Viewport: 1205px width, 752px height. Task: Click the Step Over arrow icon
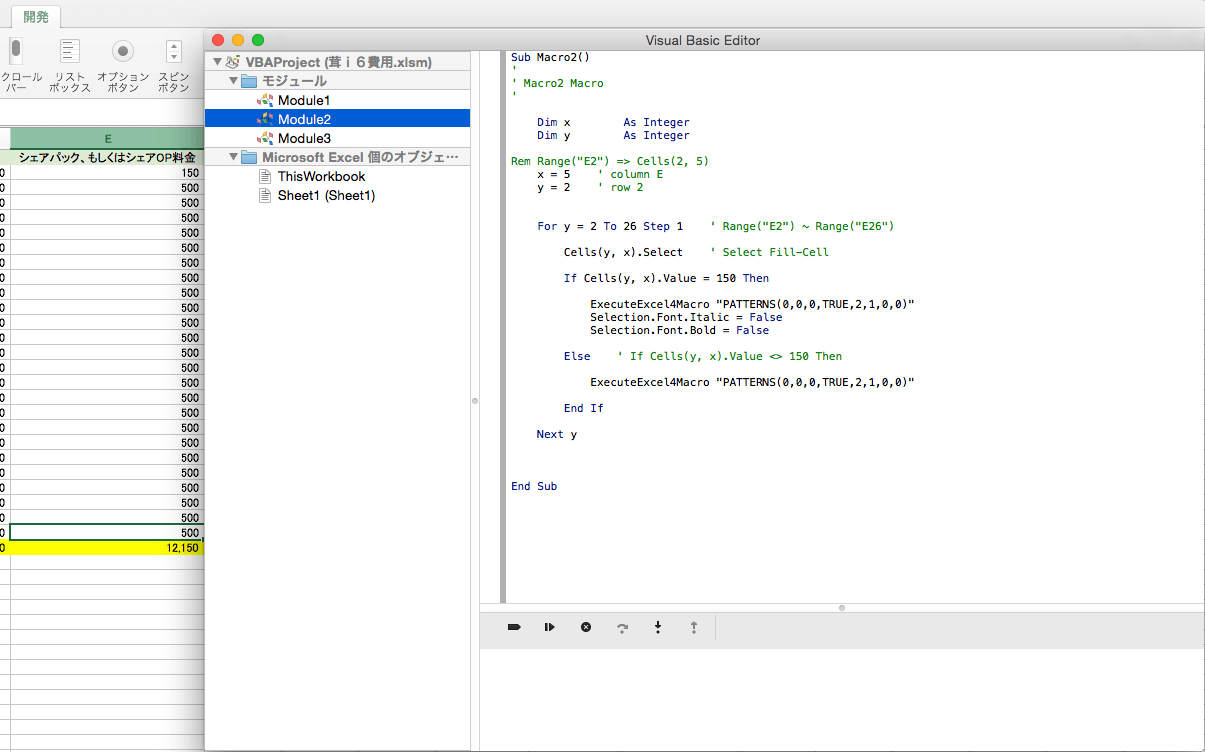coord(622,628)
